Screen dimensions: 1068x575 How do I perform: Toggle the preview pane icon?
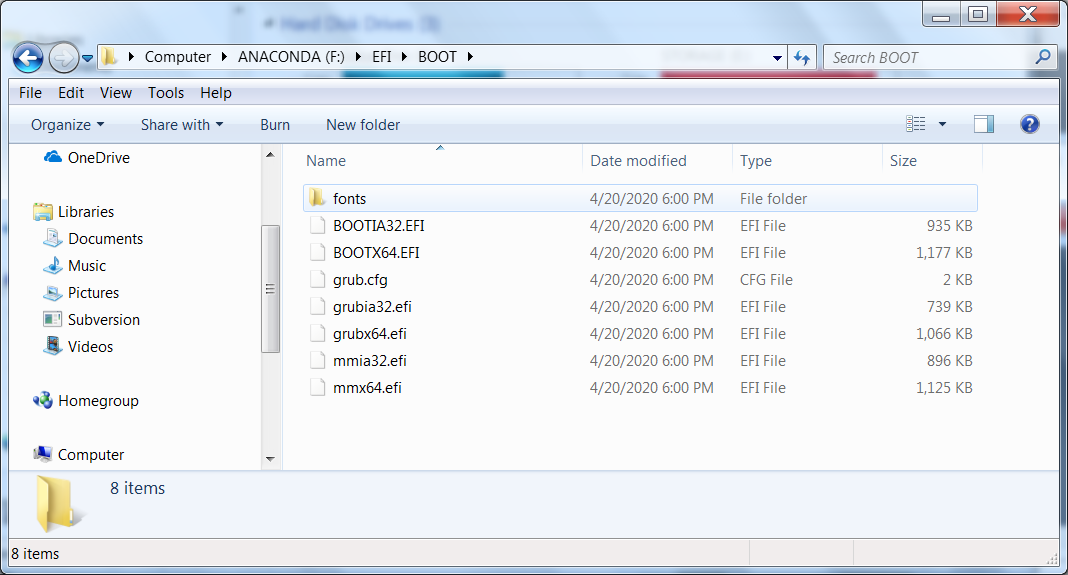click(x=984, y=124)
